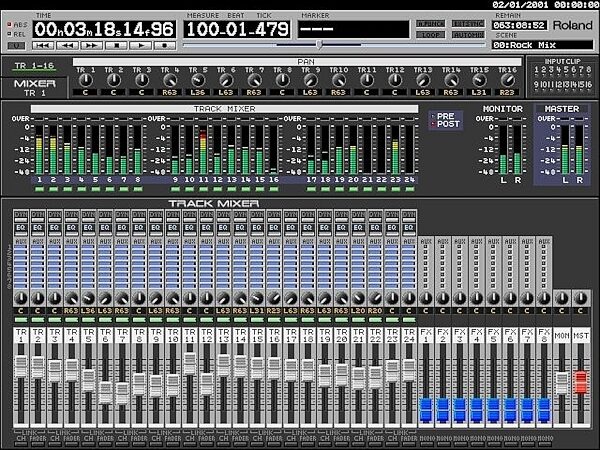Screen dimensions: 600x450
Task: Toggle green status button under meter 1
Action: (x=39, y=189)
